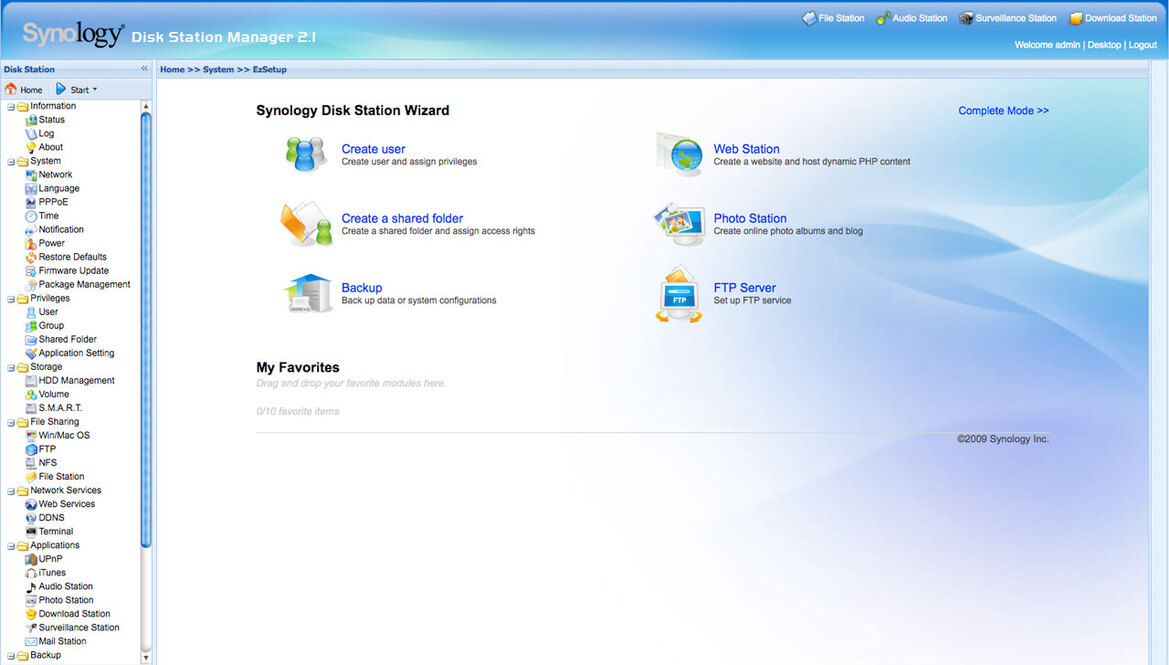Collapse the Disk Station sidebar panel
The width and height of the screenshot is (1169, 665).
point(145,69)
